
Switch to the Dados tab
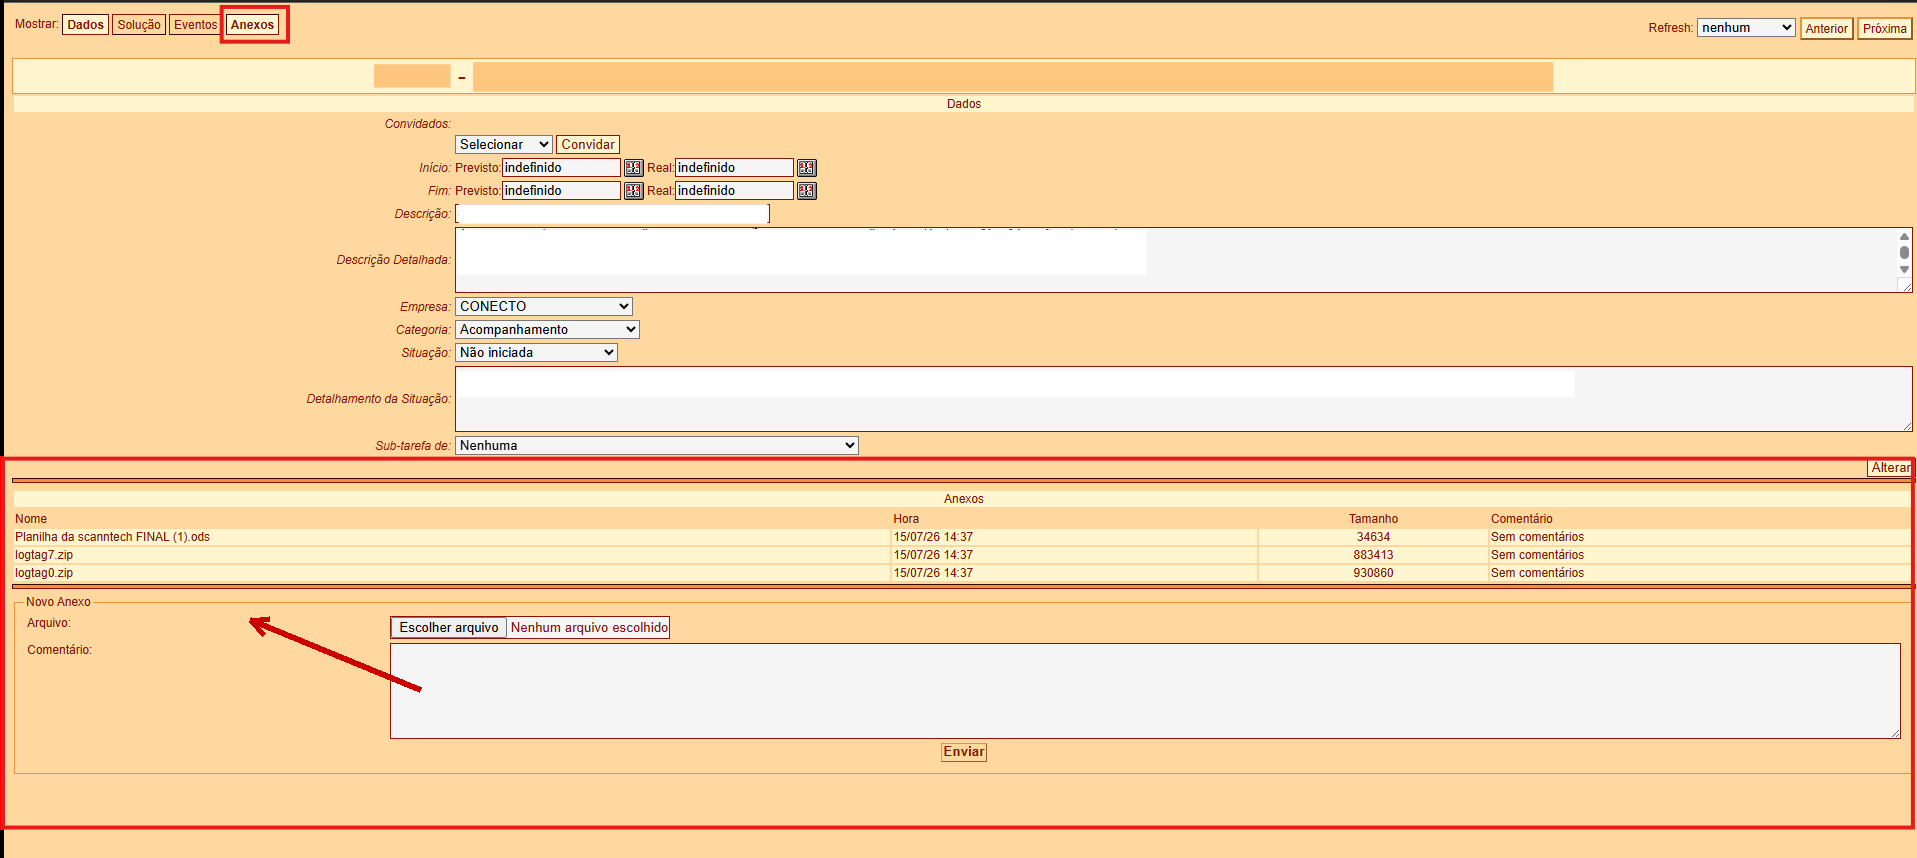pos(86,25)
